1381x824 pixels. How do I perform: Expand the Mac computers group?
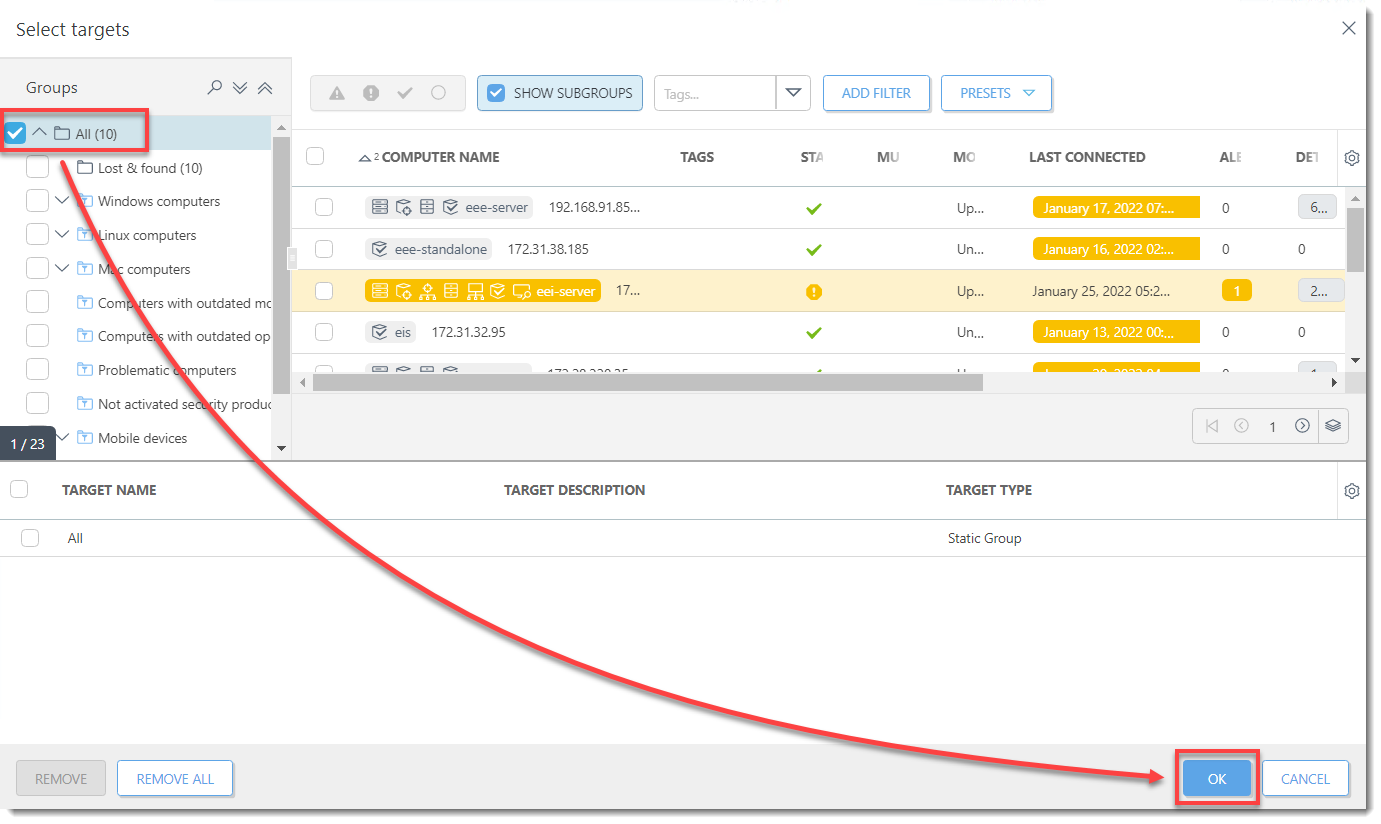[62, 268]
